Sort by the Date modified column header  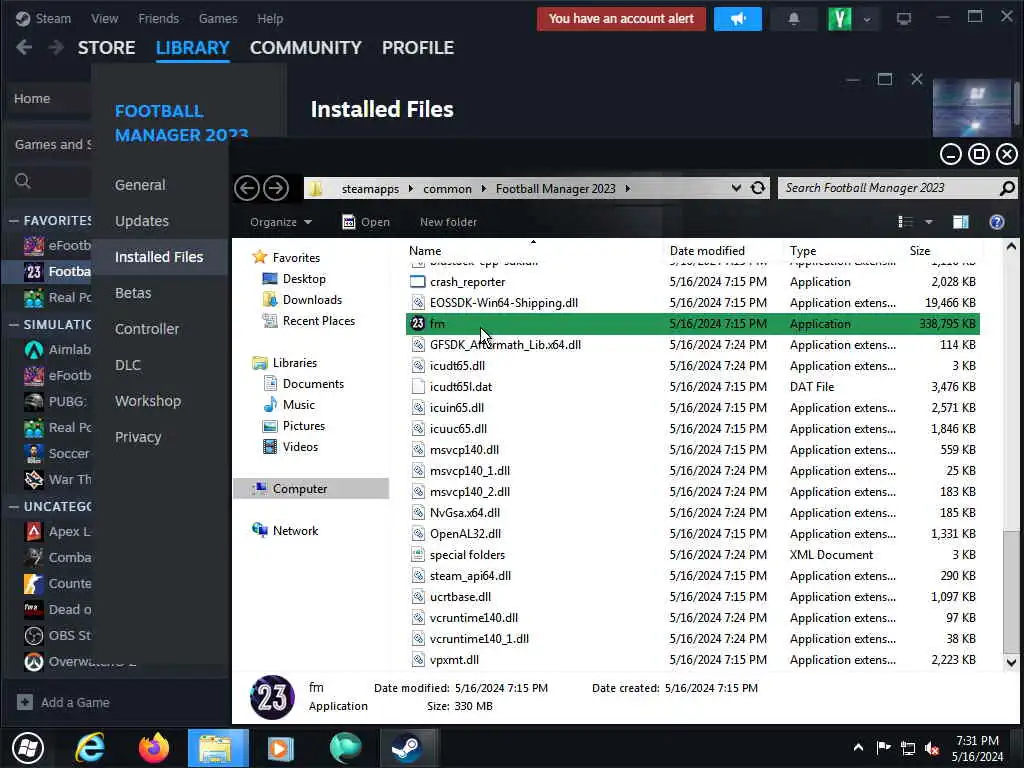[707, 251]
